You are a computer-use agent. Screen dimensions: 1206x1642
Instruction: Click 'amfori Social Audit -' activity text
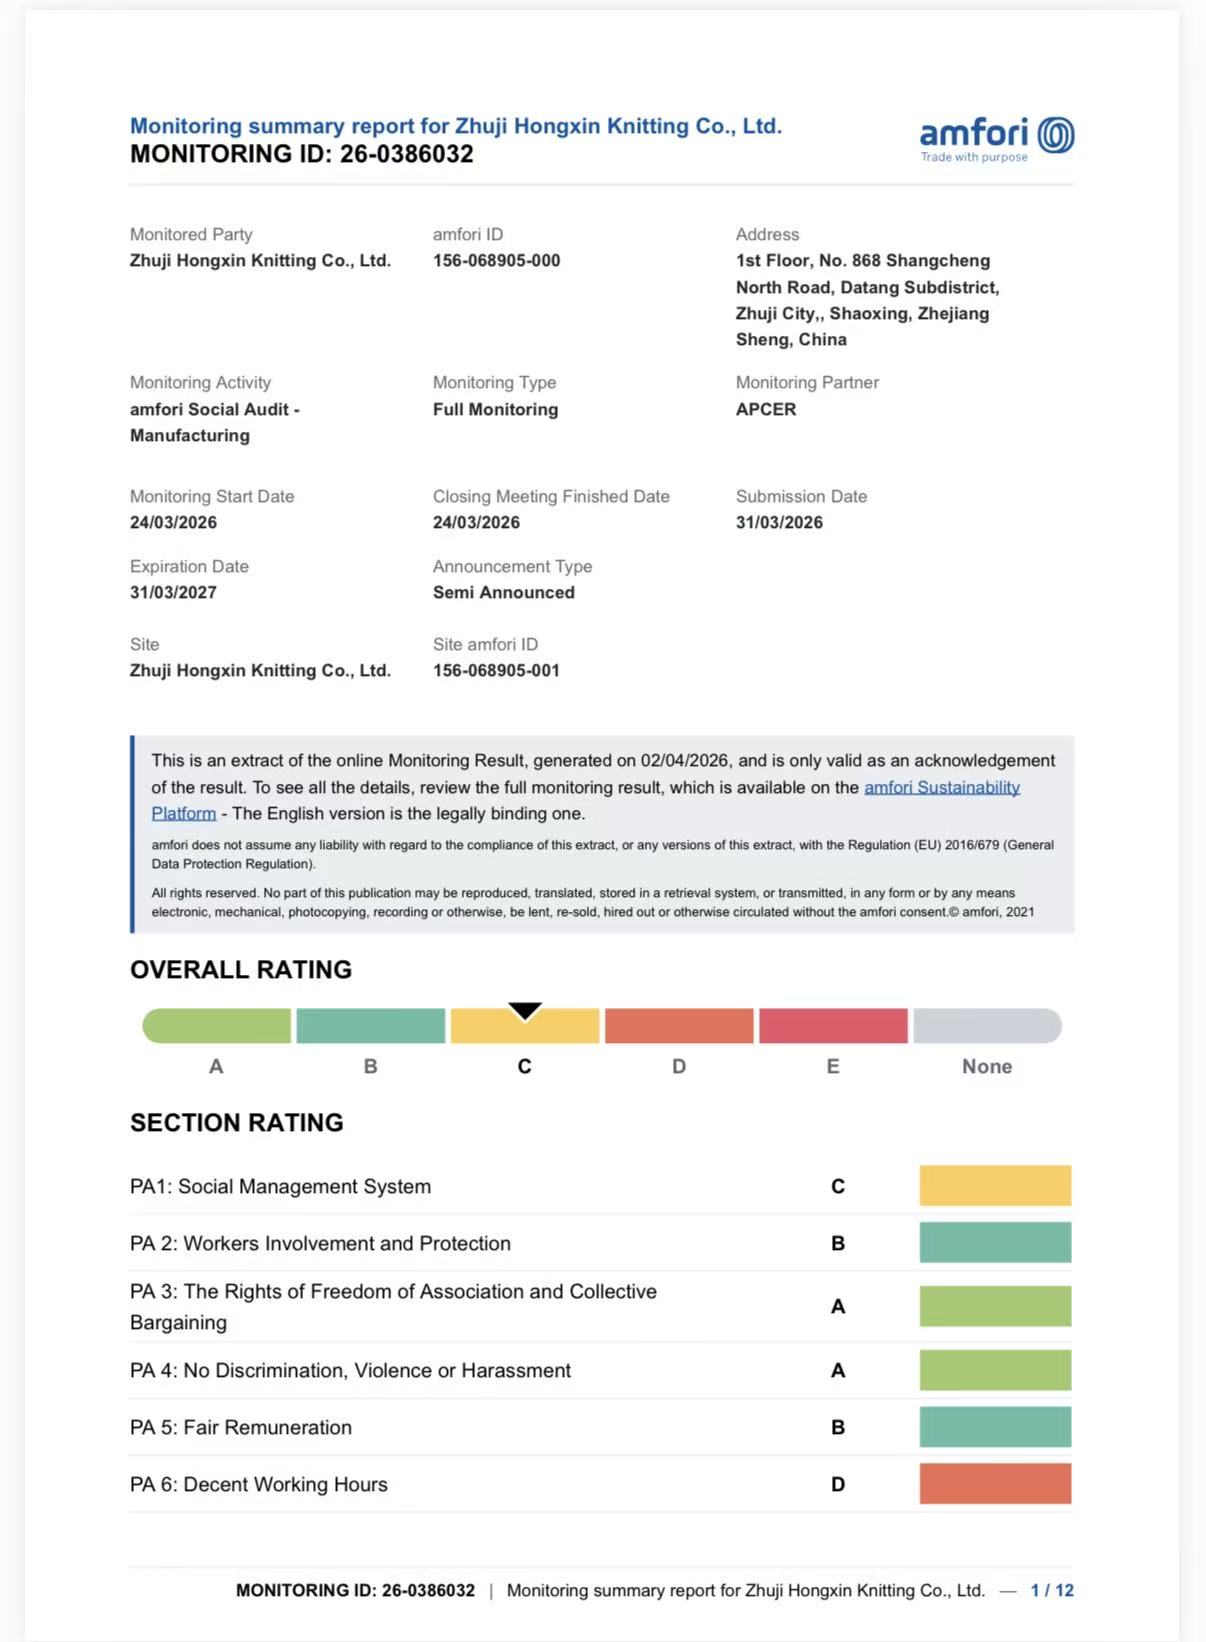click(215, 410)
